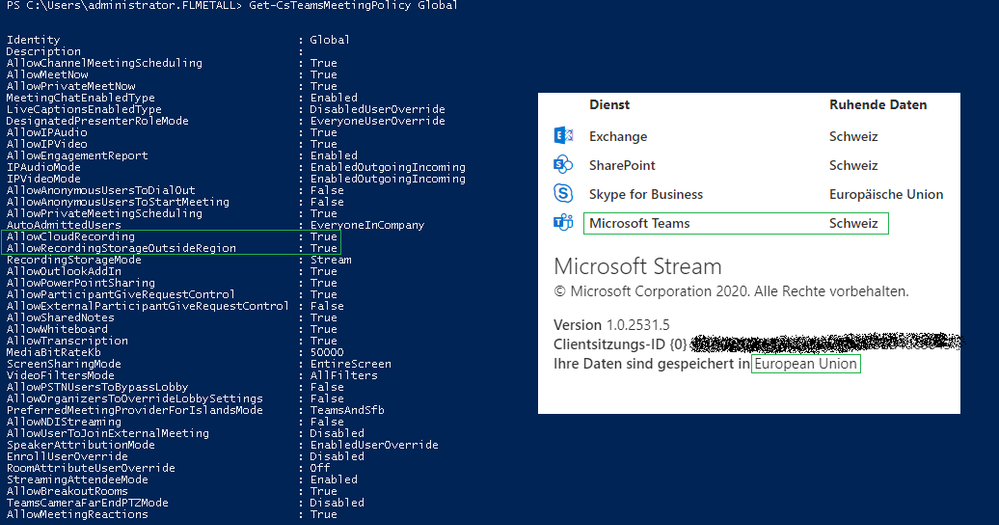
Task: Click the SharePoint service icon
Action: tap(563, 164)
